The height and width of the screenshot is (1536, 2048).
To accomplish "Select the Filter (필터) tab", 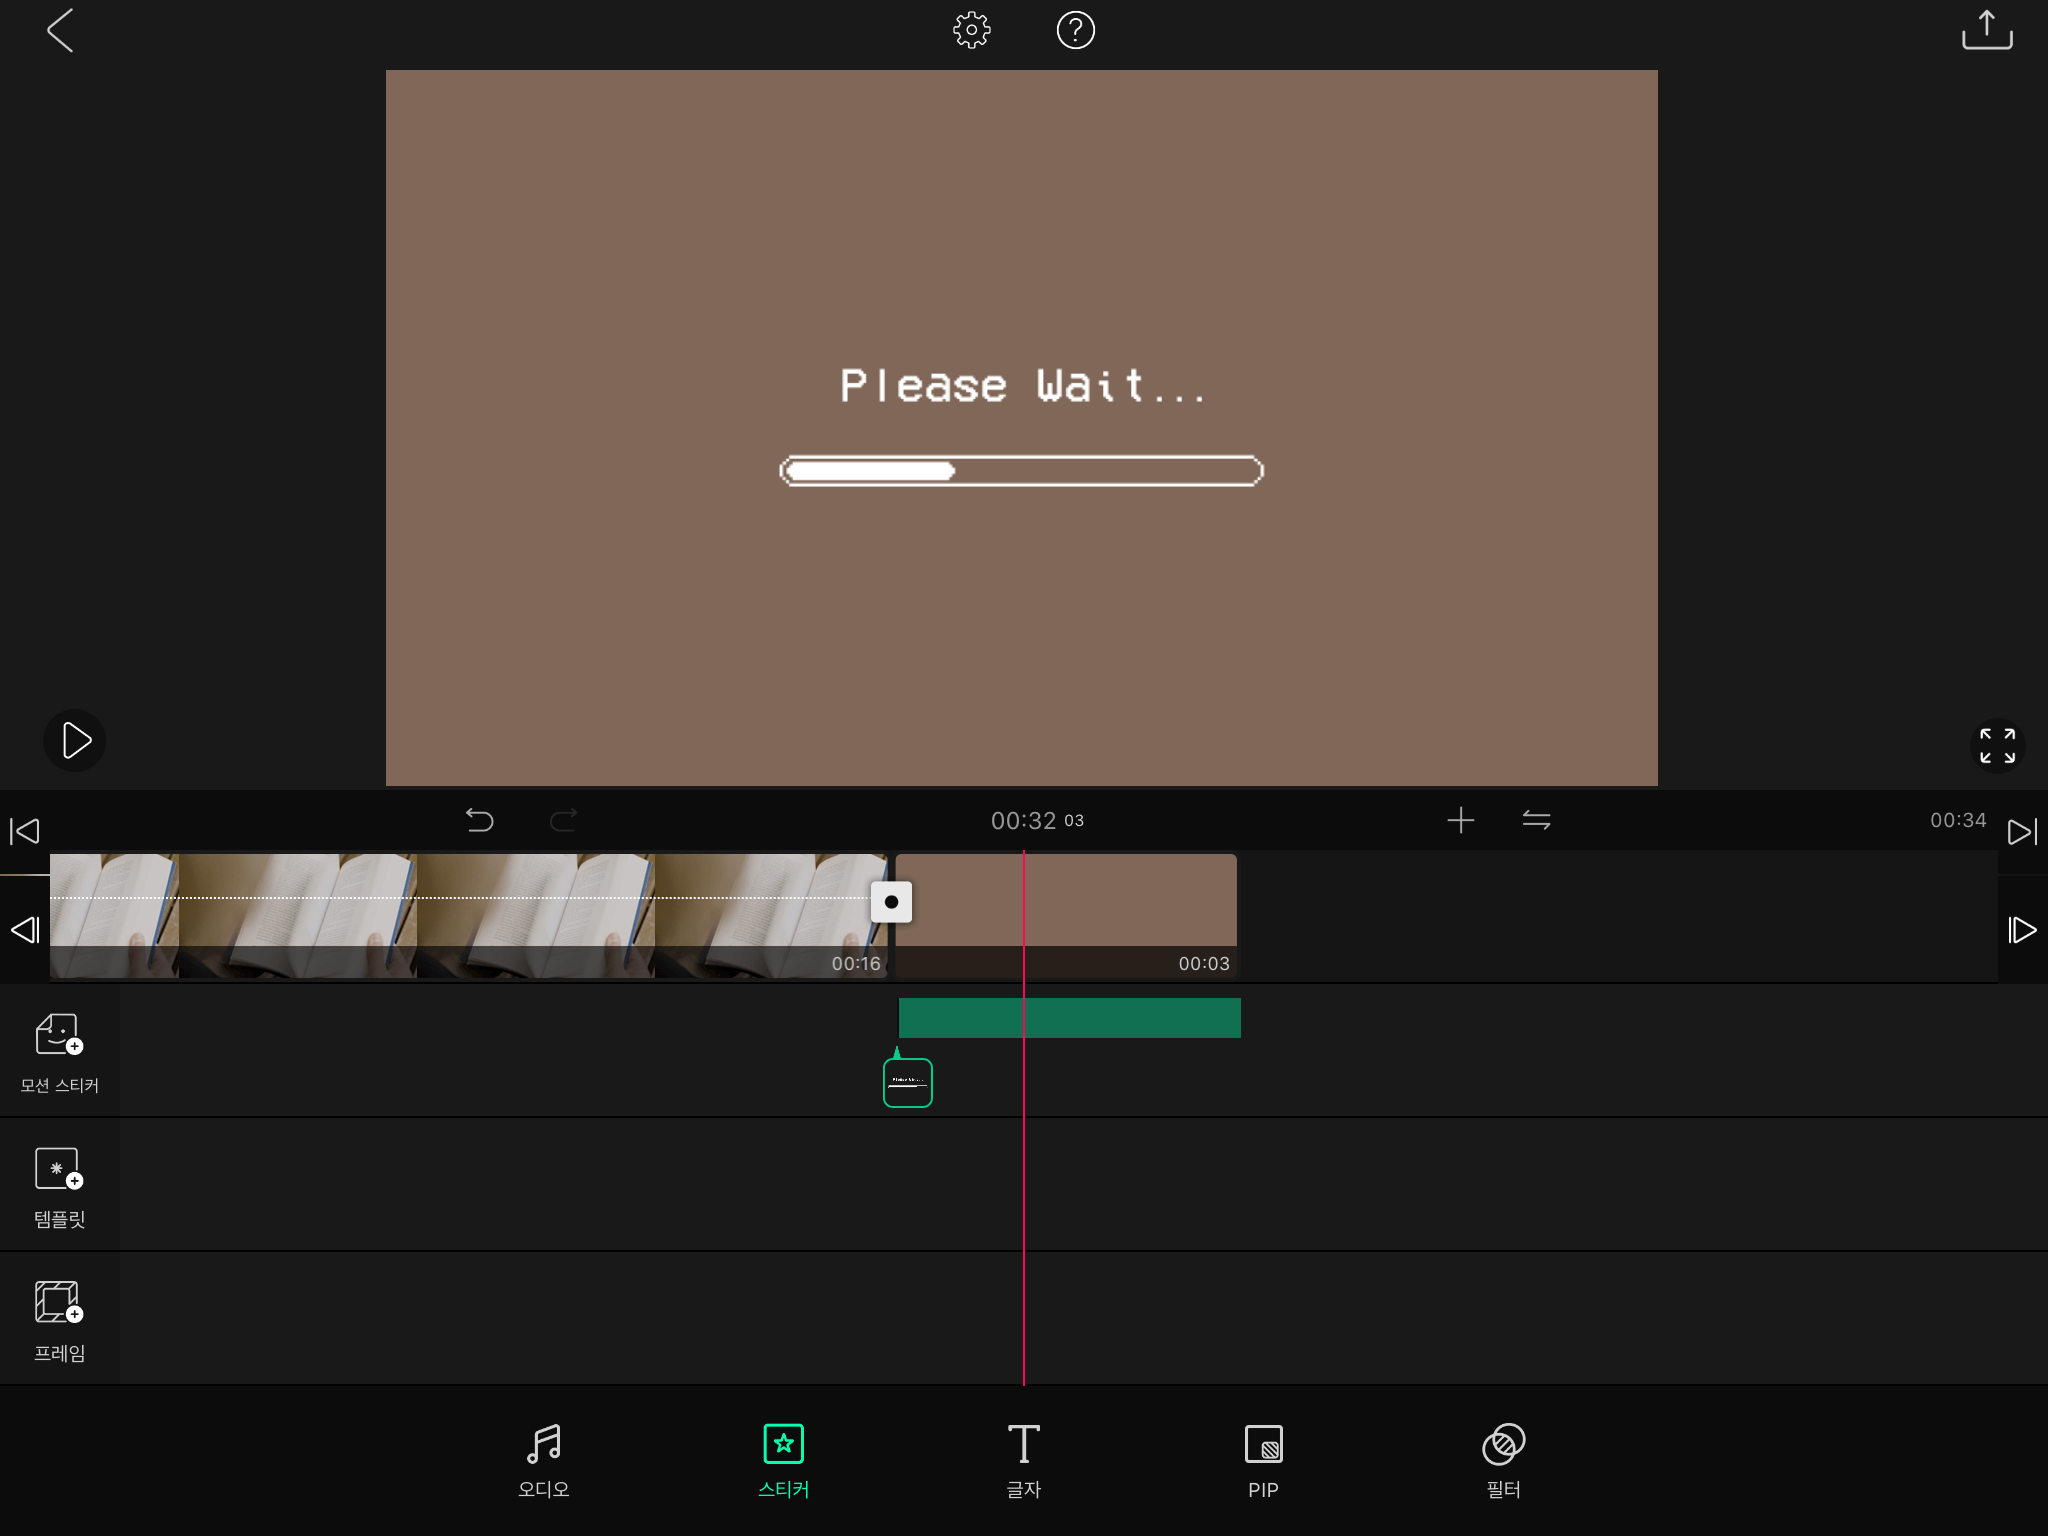I will 1503,1460.
